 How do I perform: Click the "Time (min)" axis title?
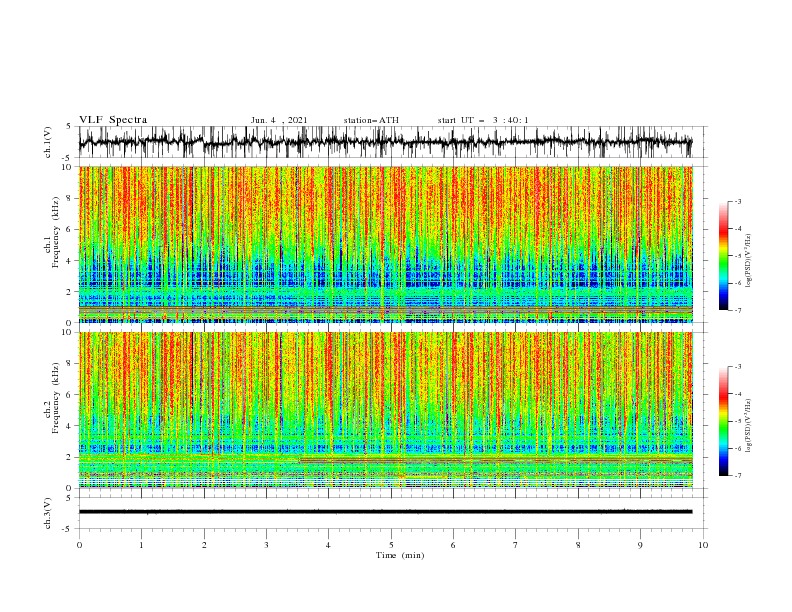click(x=400, y=555)
